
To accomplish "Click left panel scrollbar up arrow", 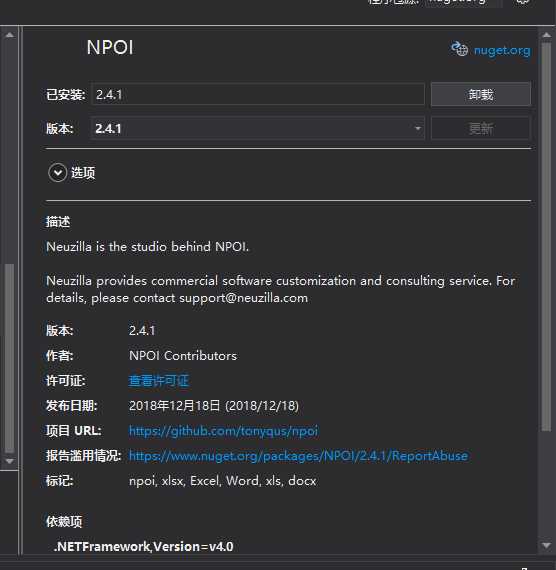I will pos(10,35).
